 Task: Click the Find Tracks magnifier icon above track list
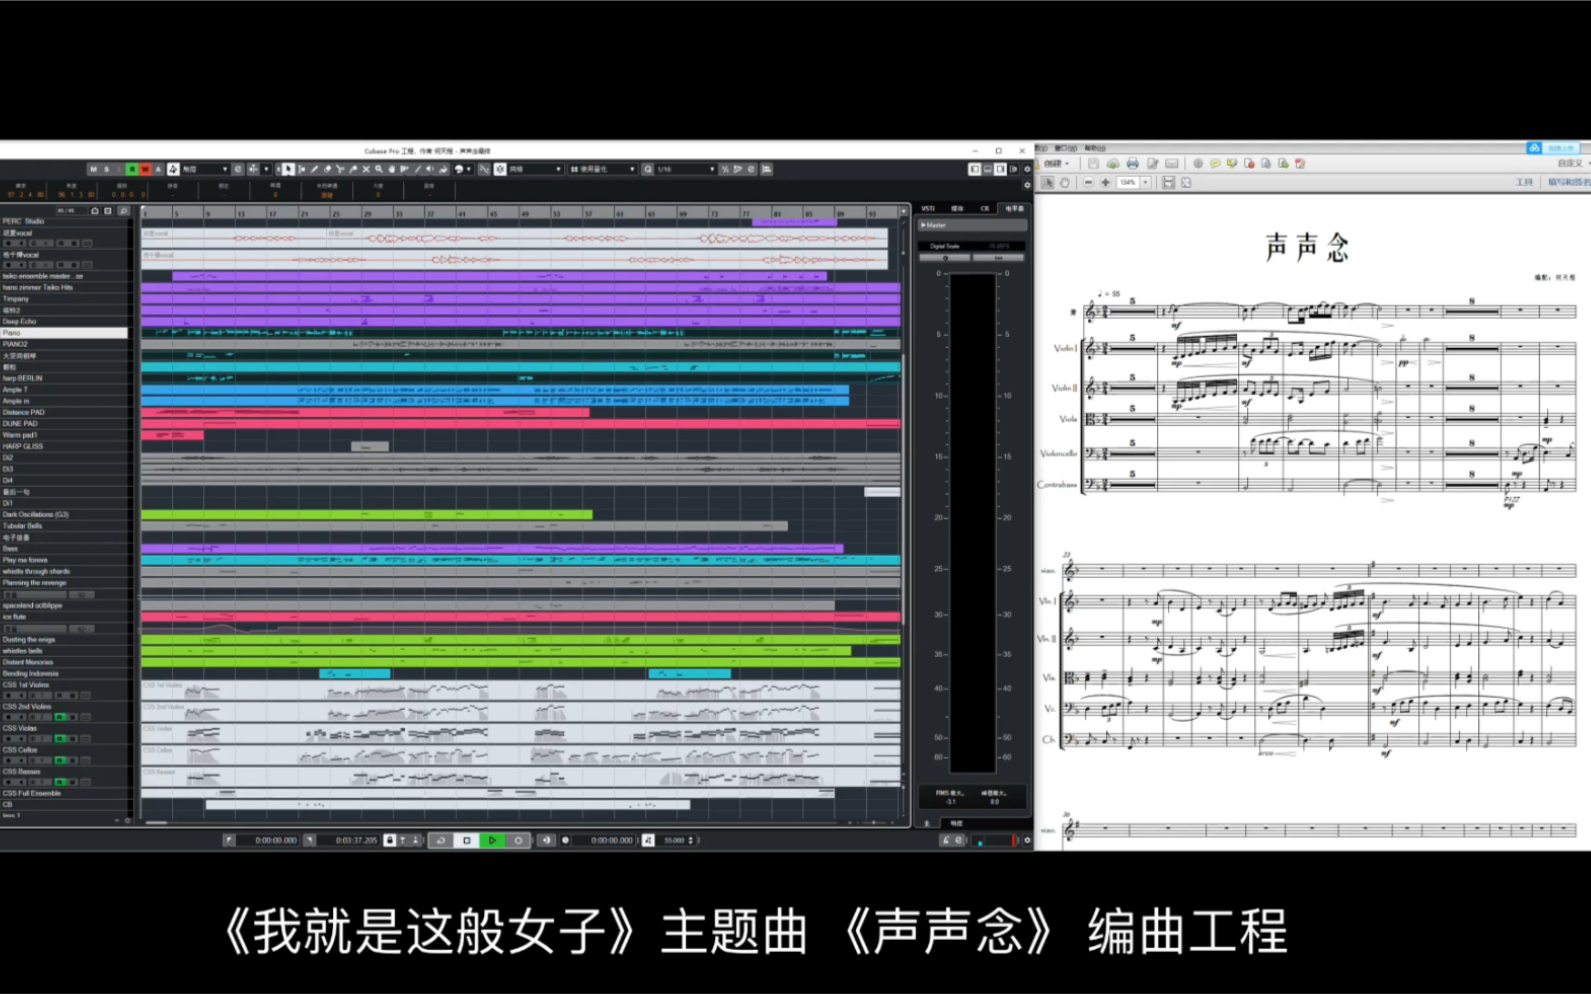pos(123,211)
